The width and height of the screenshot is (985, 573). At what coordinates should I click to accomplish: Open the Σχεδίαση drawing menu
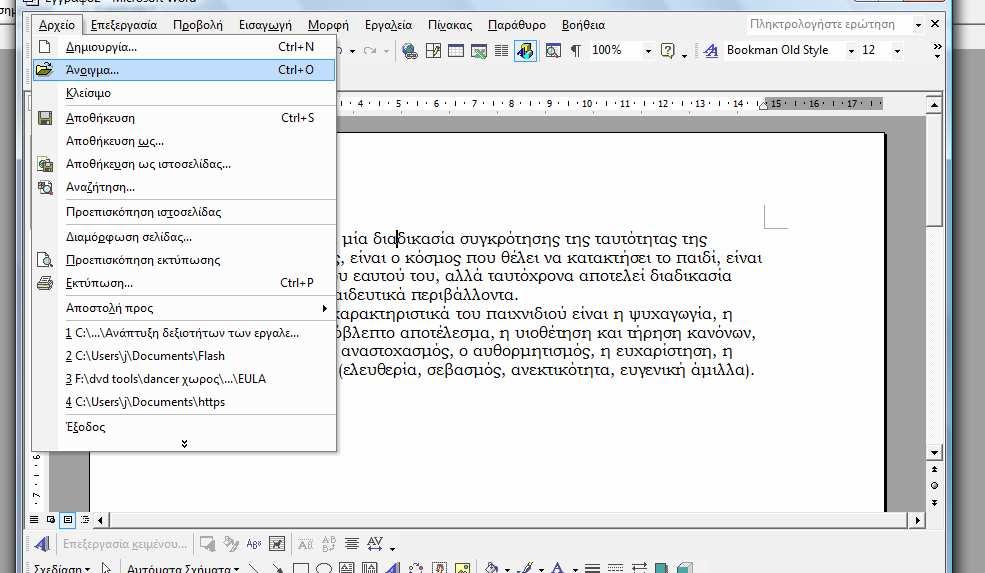(62, 569)
